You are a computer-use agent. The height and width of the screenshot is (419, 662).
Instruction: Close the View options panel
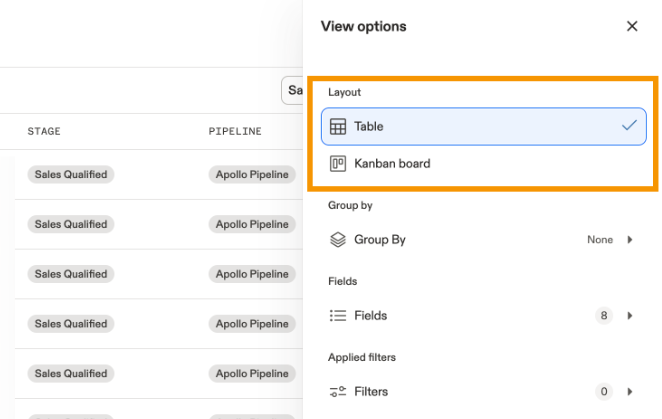(632, 26)
